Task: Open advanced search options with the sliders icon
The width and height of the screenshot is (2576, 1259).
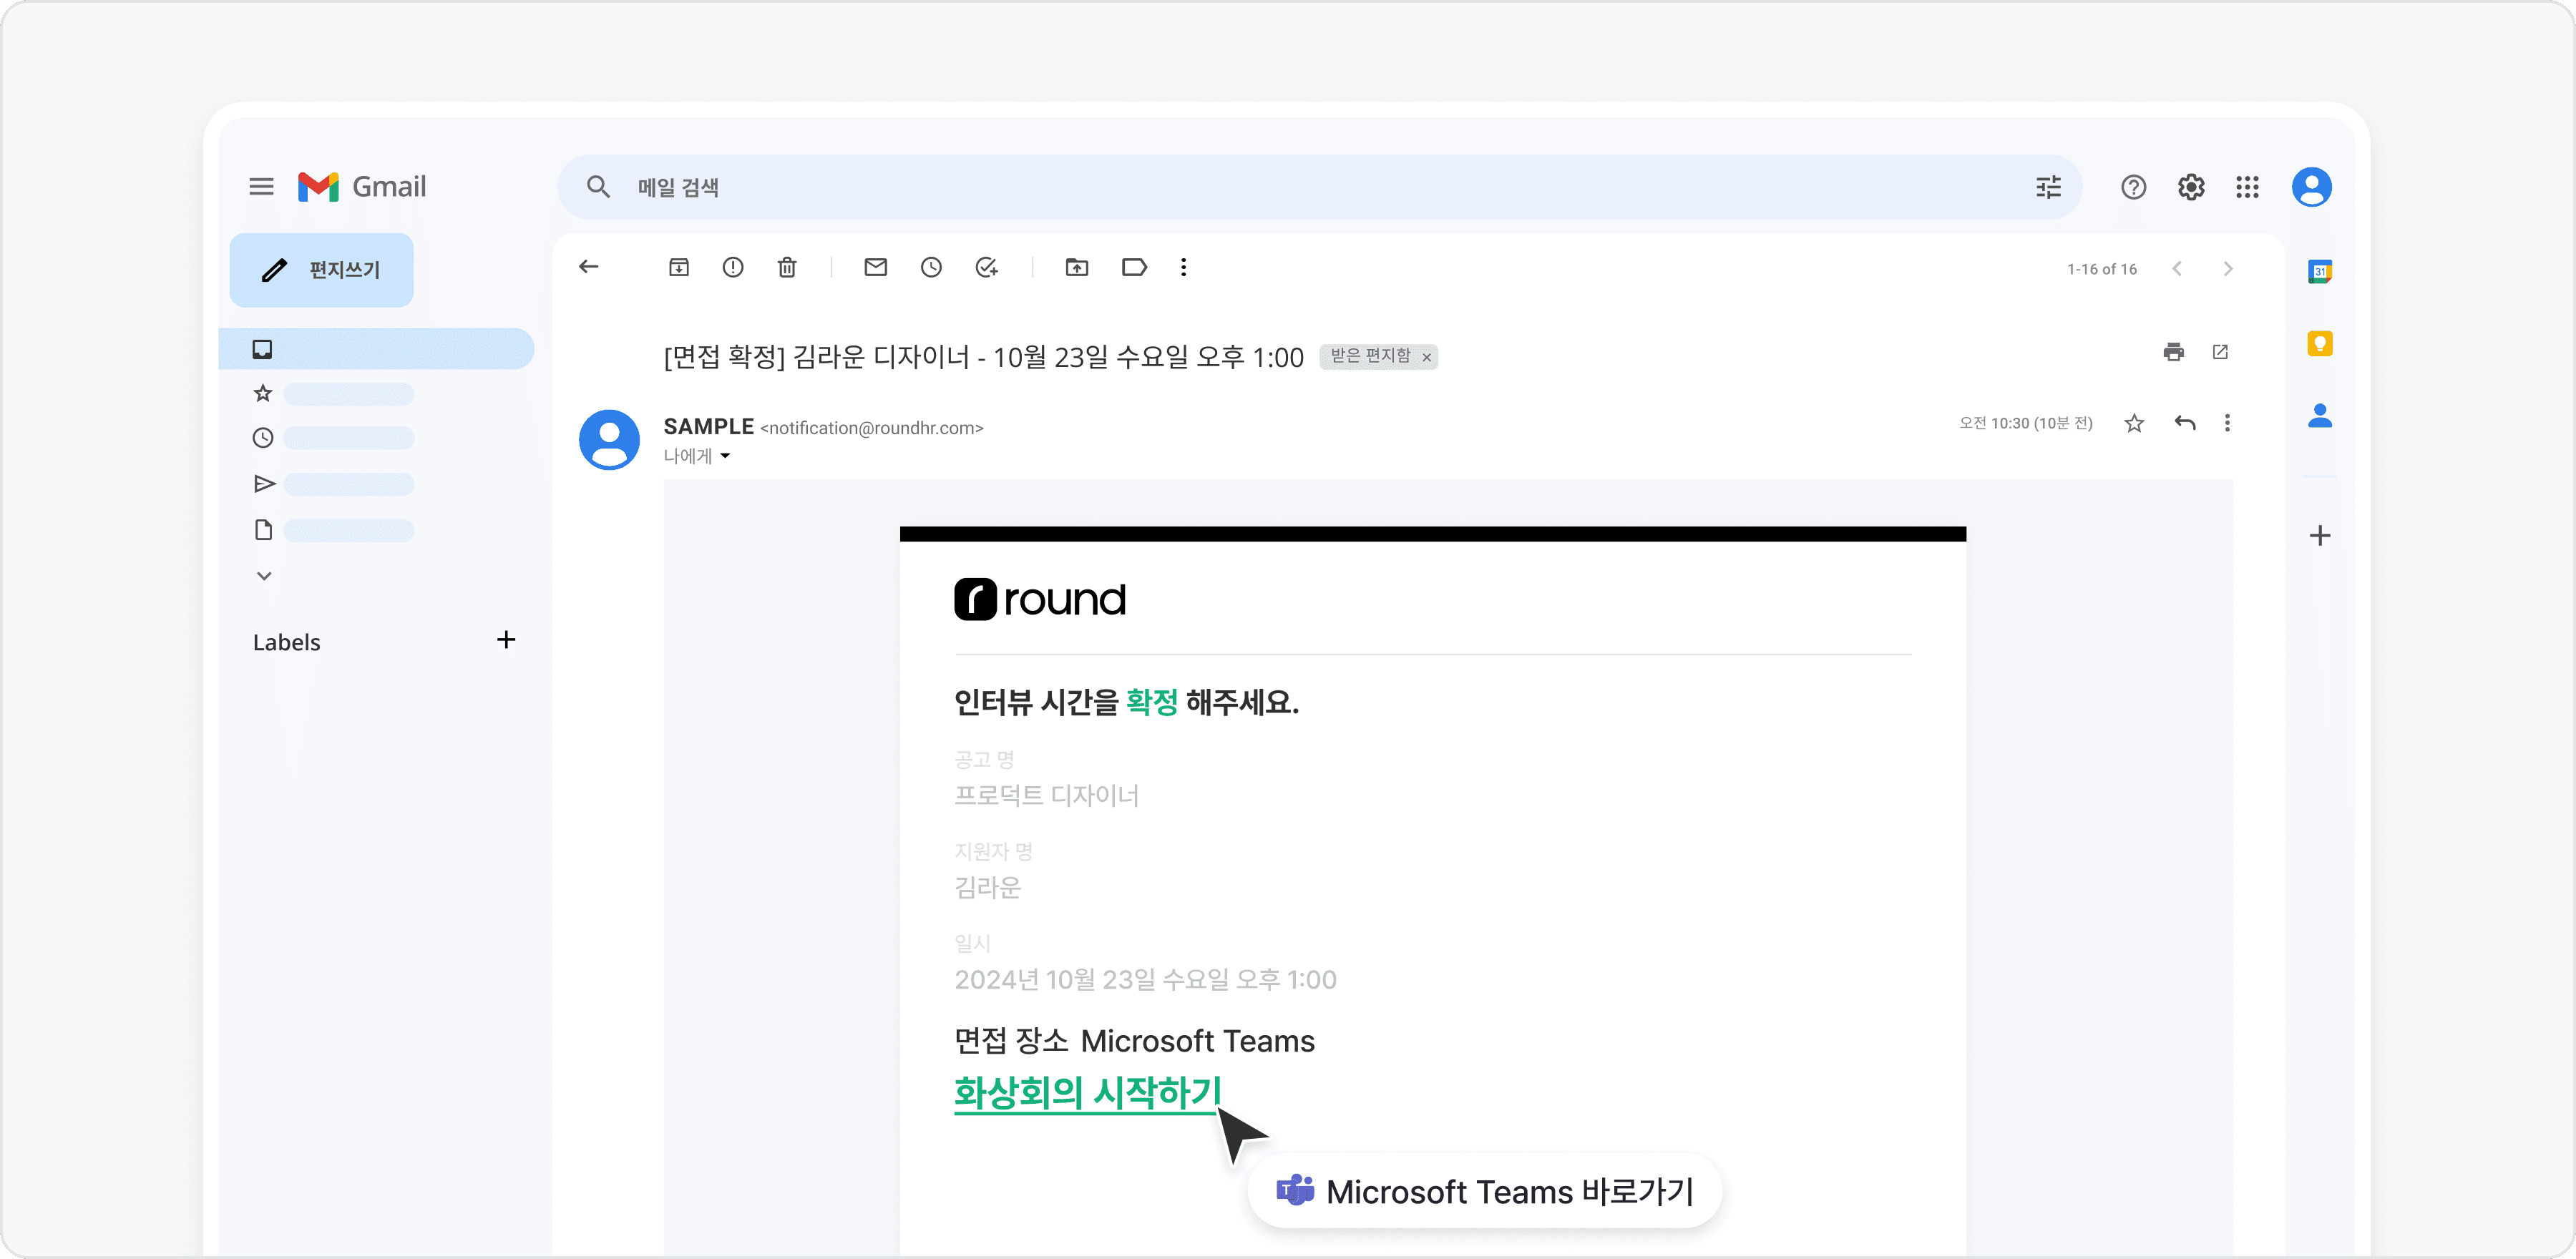Action: (x=2047, y=187)
